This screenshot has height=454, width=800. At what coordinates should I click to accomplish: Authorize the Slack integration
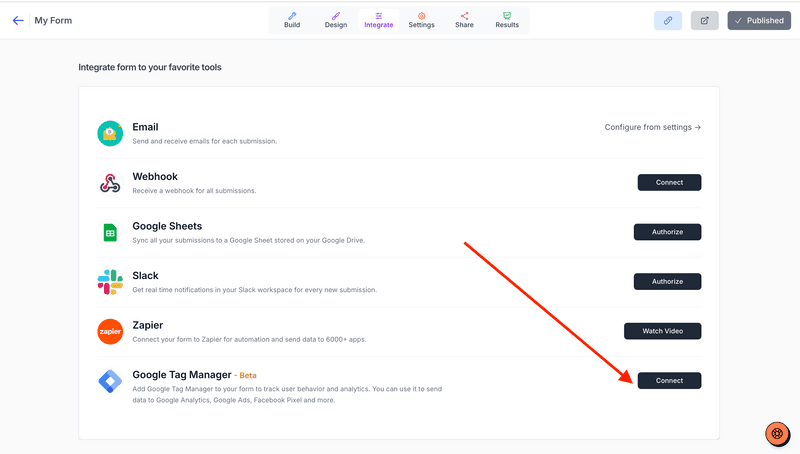pyautogui.click(x=667, y=281)
